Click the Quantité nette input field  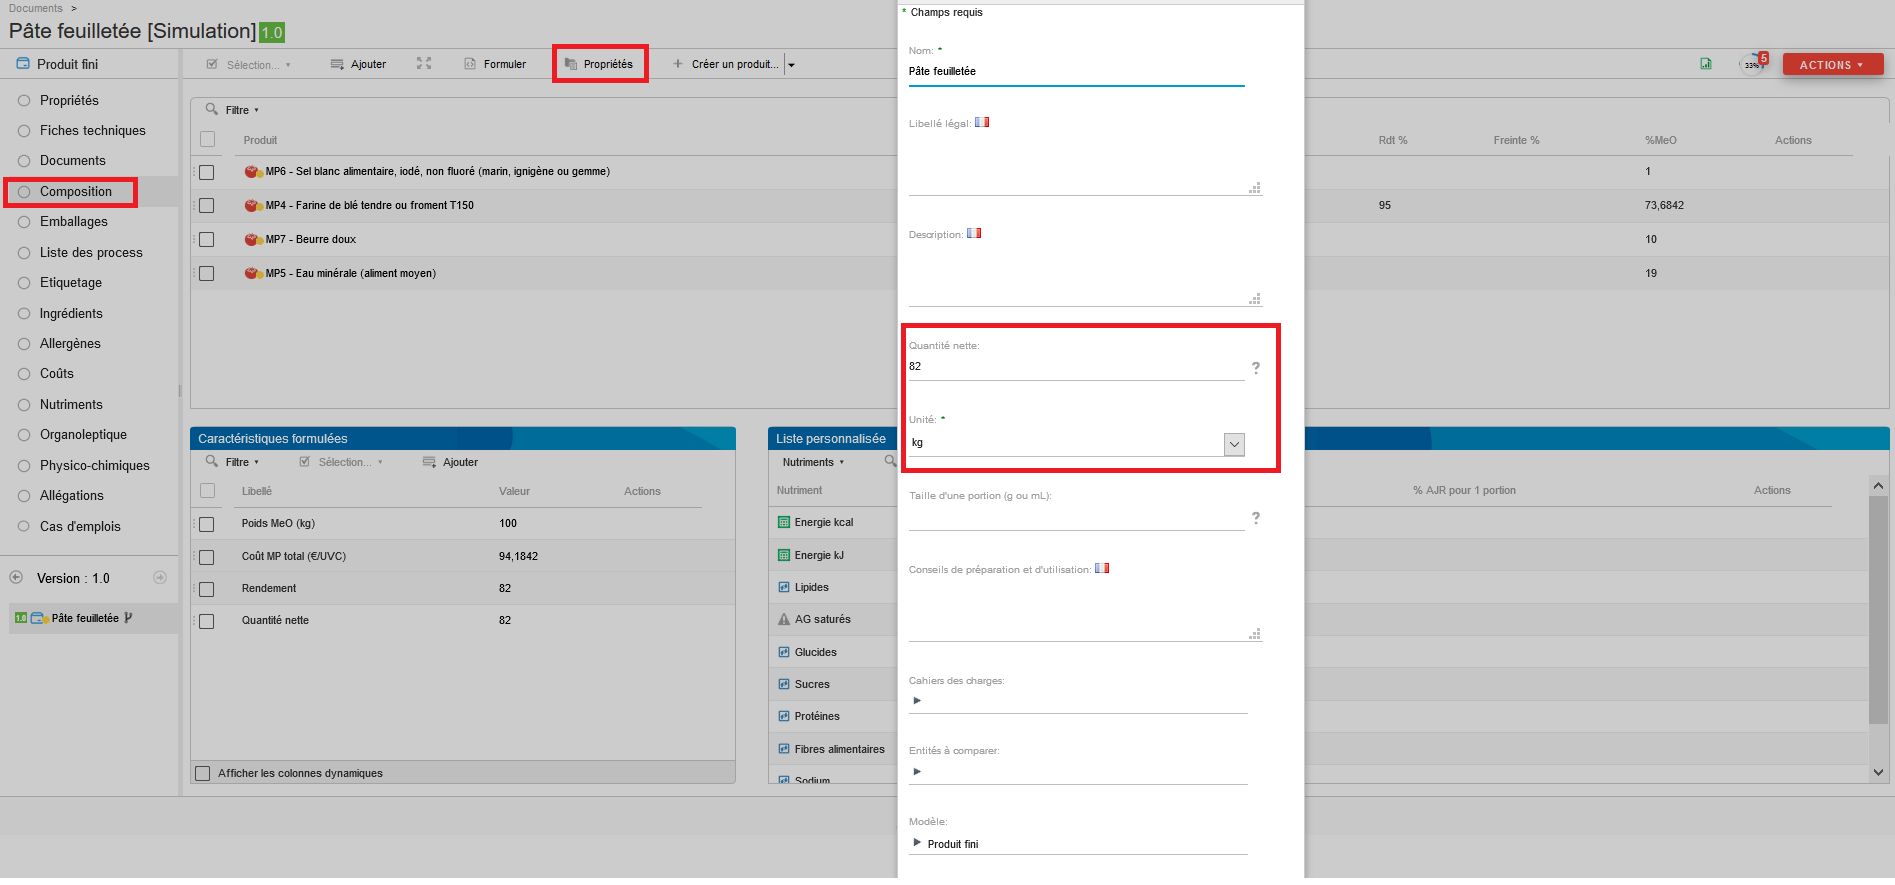pyautogui.click(x=1076, y=367)
